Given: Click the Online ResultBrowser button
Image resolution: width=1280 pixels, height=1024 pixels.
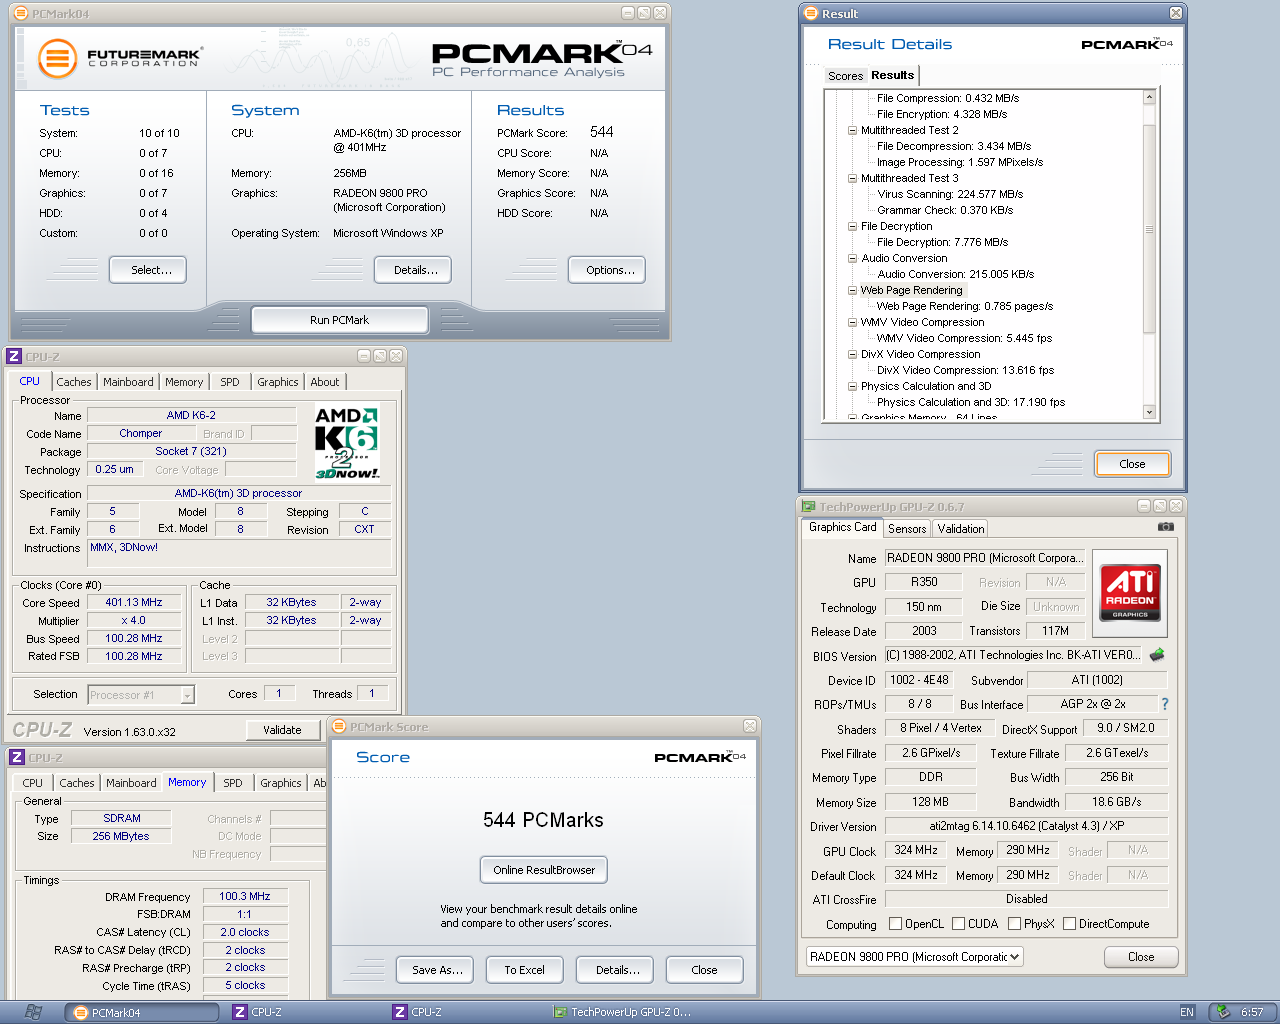Looking at the screenshot, I should [543, 870].
